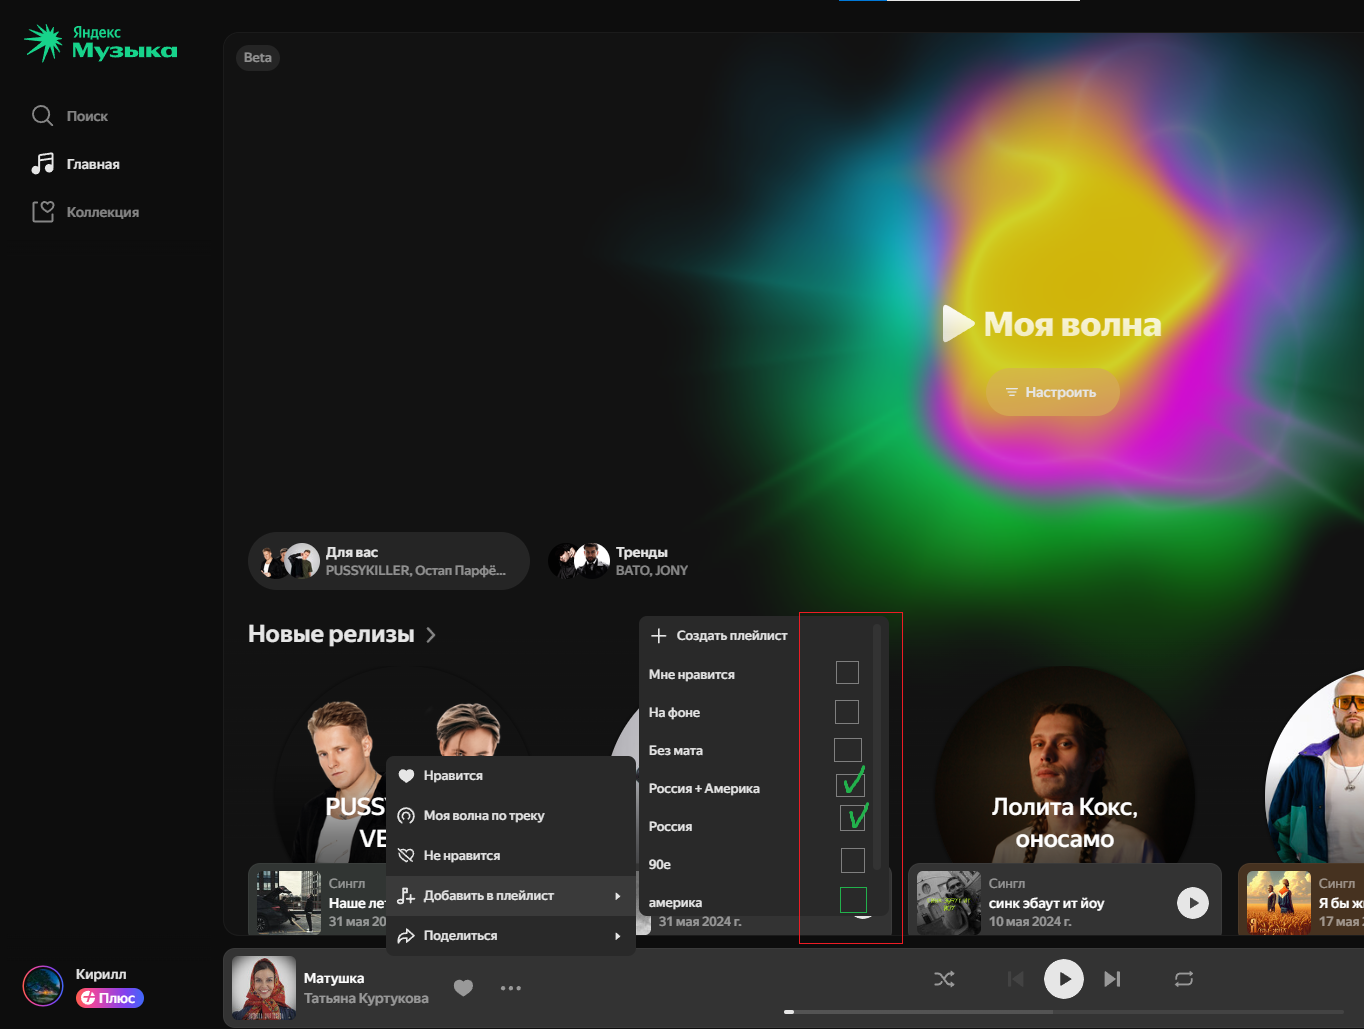1364x1029 pixels.
Task: Select Не нравится in the context menu
Action: [x=511, y=856]
